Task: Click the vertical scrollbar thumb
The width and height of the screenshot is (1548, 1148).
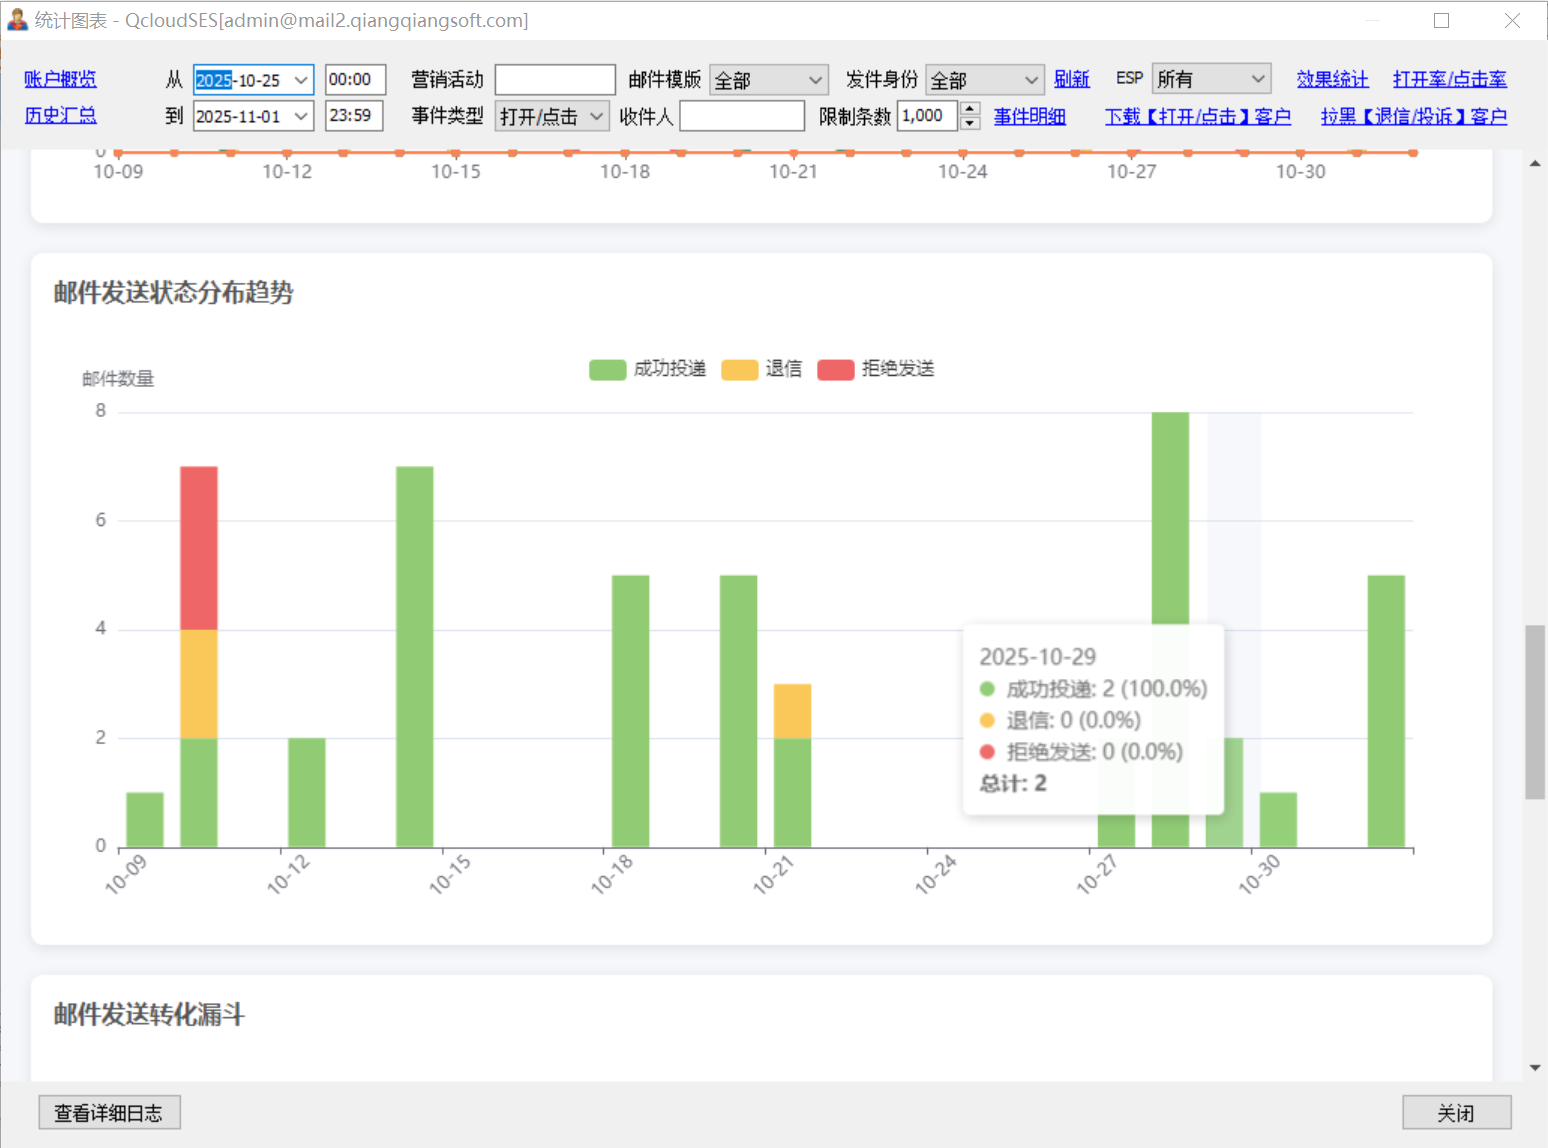Action: [1534, 712]
